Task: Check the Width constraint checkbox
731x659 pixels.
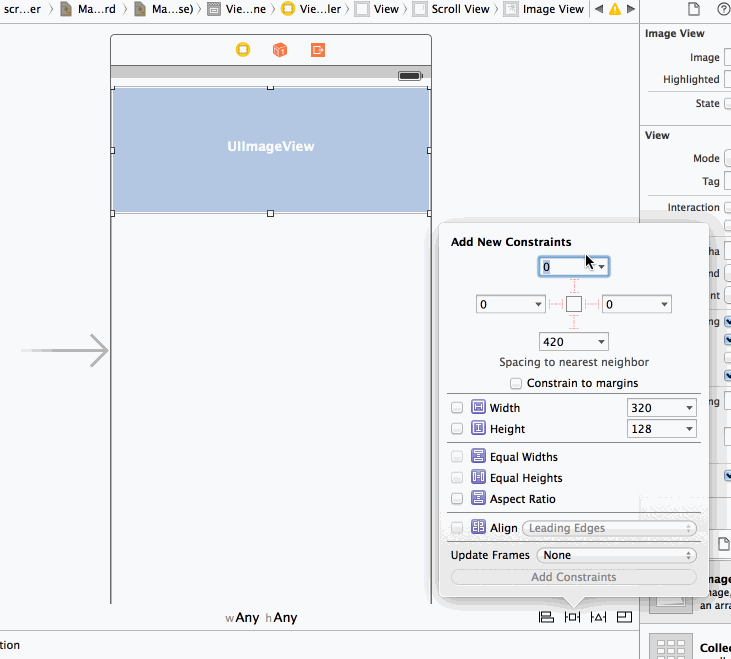Action: pos(457,407)
